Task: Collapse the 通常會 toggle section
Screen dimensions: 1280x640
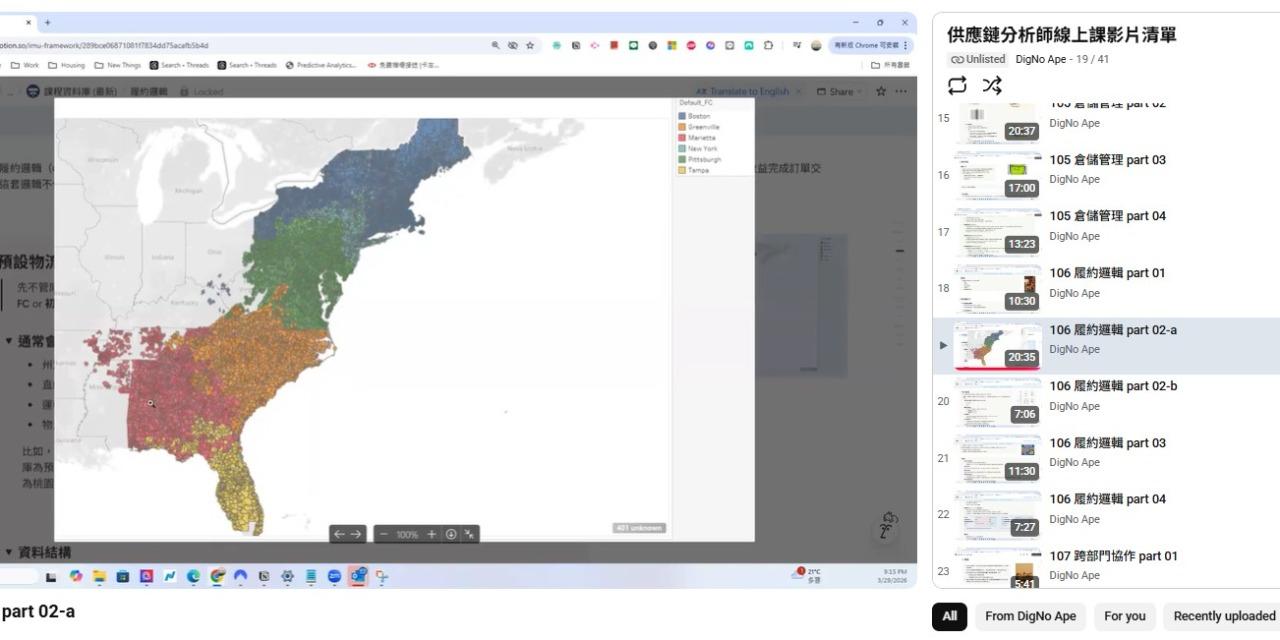Action: click(9, 341)
